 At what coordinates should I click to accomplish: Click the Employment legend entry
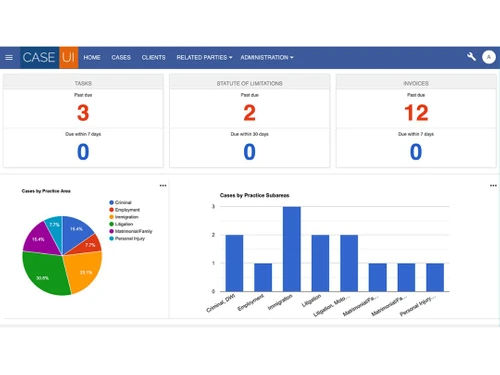point(124,210)
